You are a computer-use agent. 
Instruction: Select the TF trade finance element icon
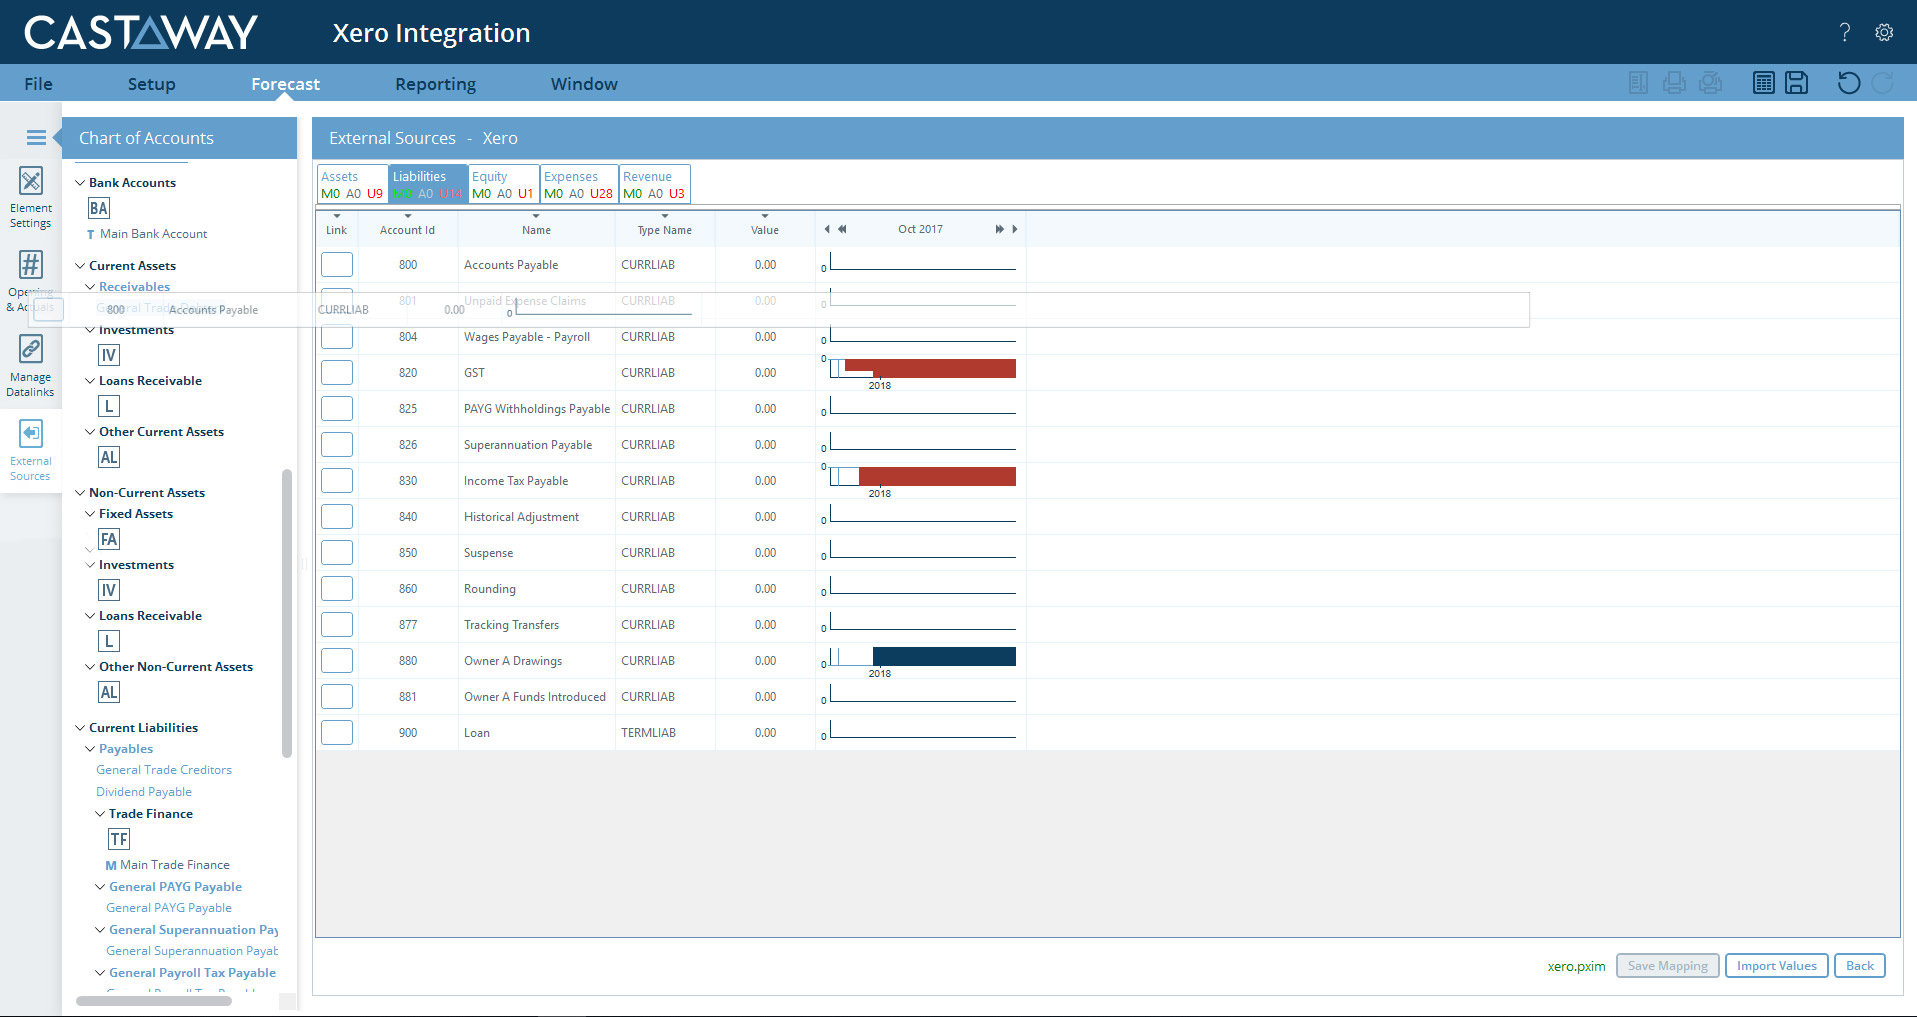119,839
